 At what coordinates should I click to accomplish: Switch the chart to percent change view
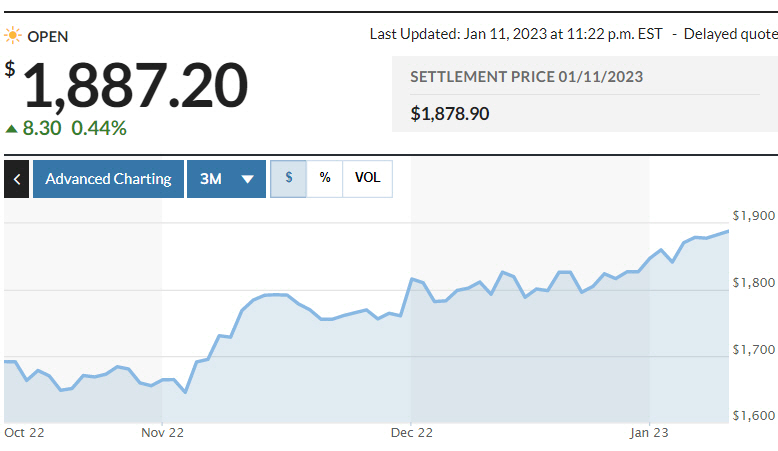pos(325,179)
